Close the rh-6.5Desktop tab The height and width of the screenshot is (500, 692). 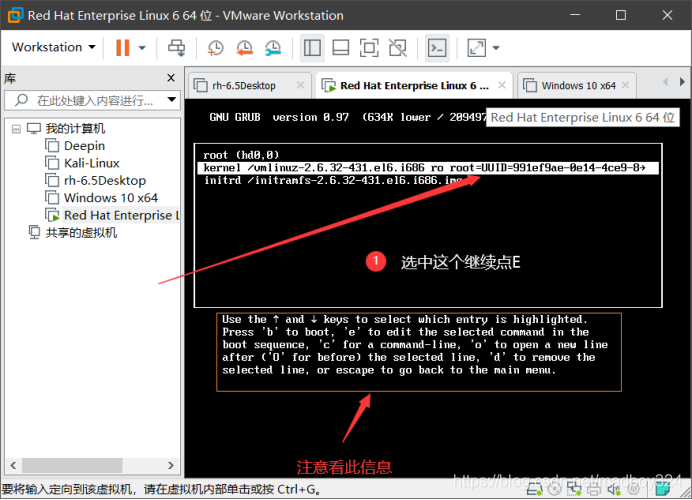pyautogui.click(x=301, y=85)
